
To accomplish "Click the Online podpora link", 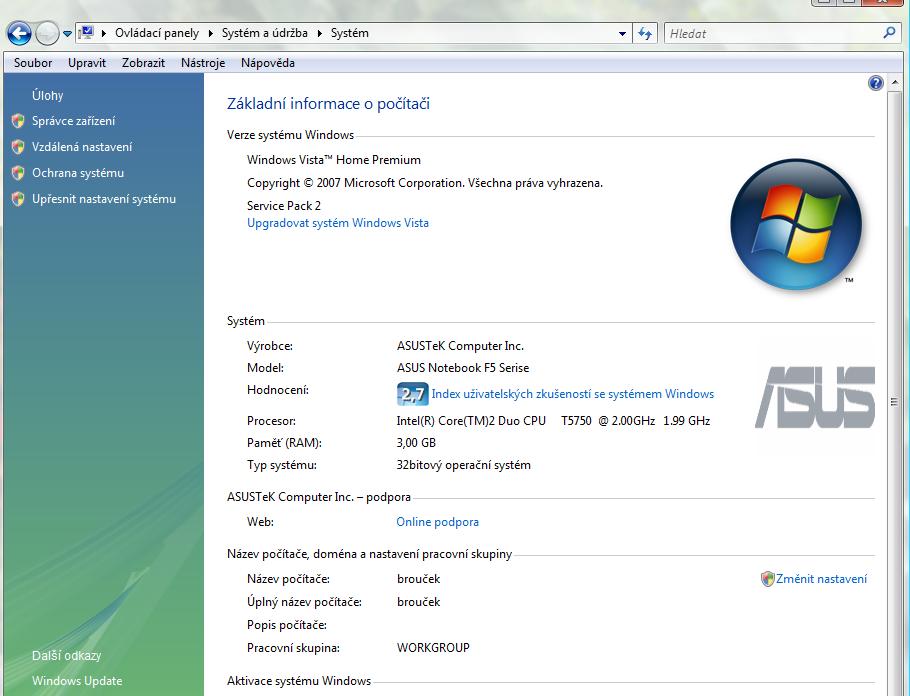I will click(438, 522).
